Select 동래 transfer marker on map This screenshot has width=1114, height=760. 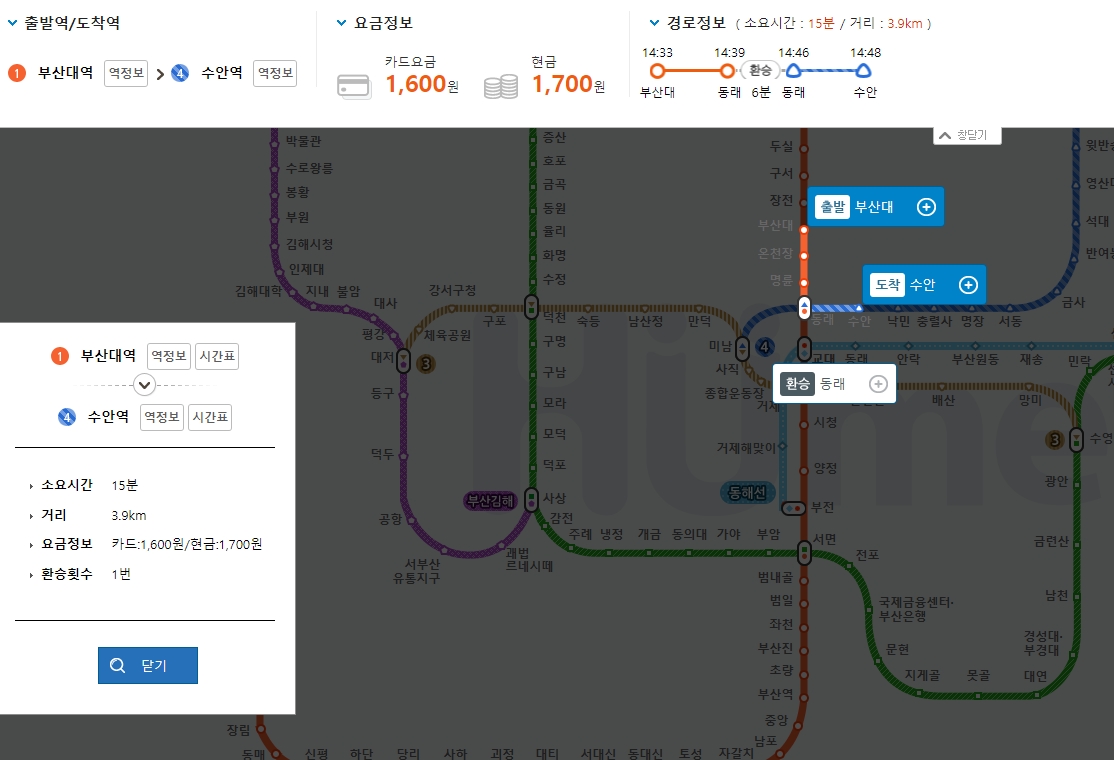click(x=804, y=308)
